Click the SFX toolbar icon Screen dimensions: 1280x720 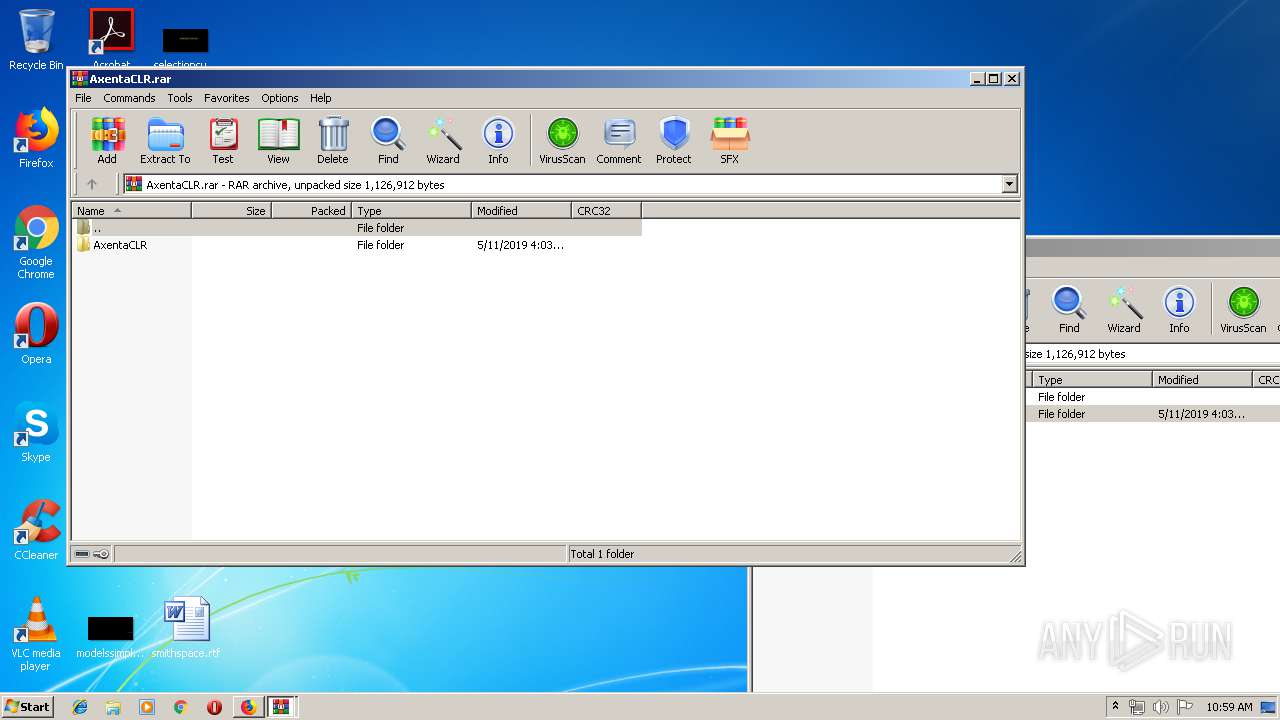(x=730, y=141)
